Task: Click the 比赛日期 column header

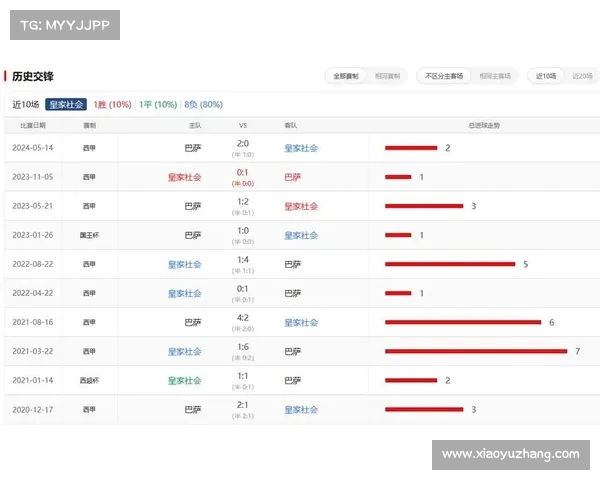Action: (x=33, y=126)
